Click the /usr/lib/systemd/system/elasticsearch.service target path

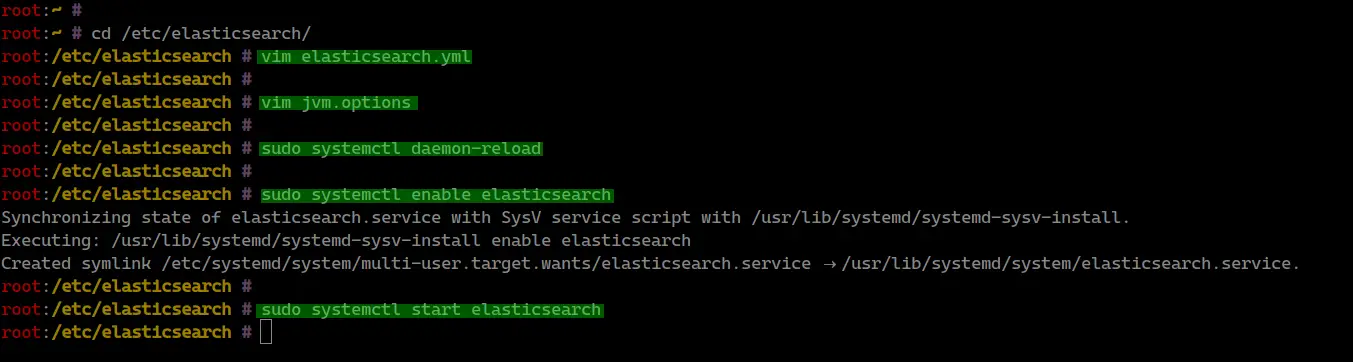(1072, 263)
